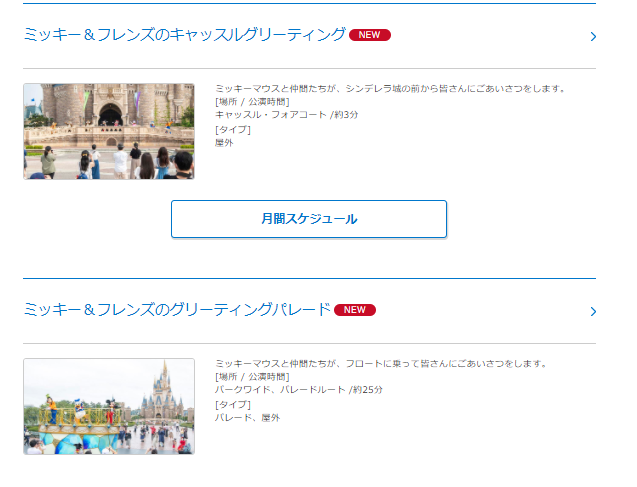The image size is (637, 487).
Task: Select description mentioning シンデレラ城の前から
Action: [x=390, y=88]
